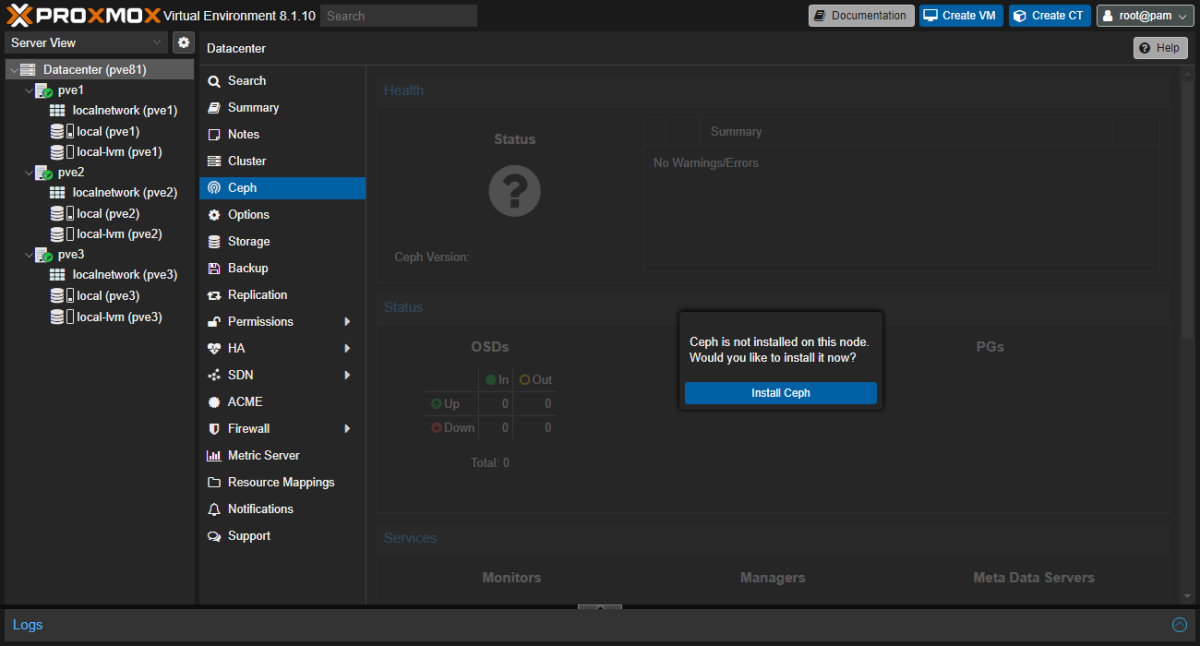Open the Server View gear settings
This screenshot has height=646, width=1200.
pyautogui.click(x=183, y=42)
